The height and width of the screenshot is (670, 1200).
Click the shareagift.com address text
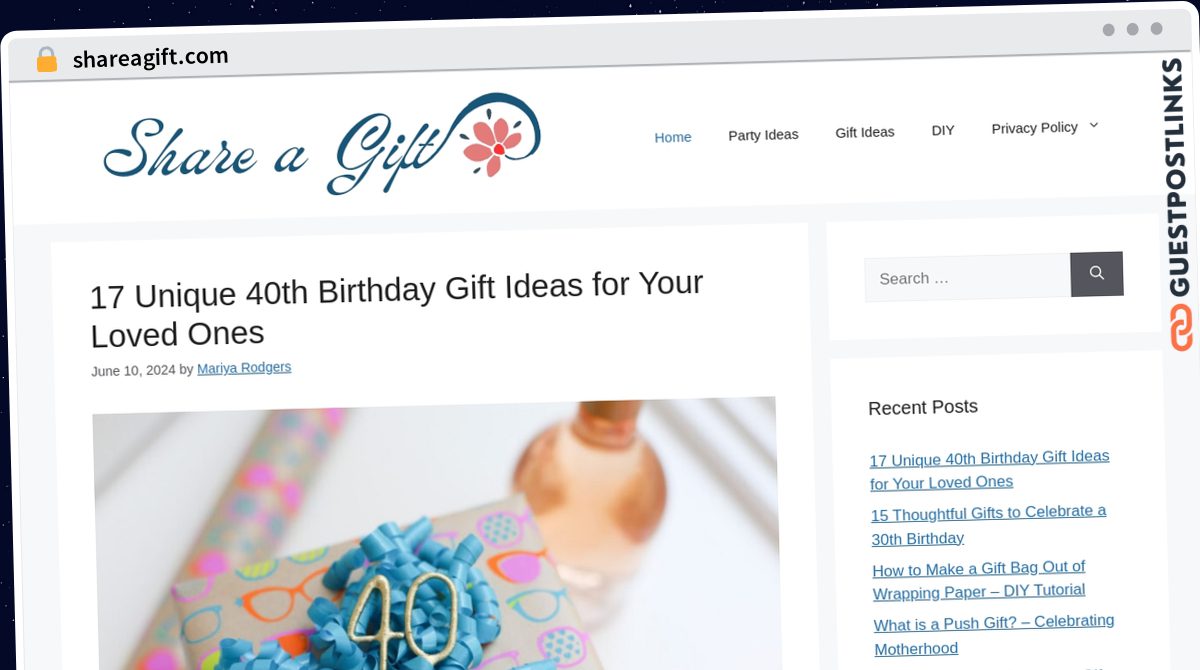[151, 58]
